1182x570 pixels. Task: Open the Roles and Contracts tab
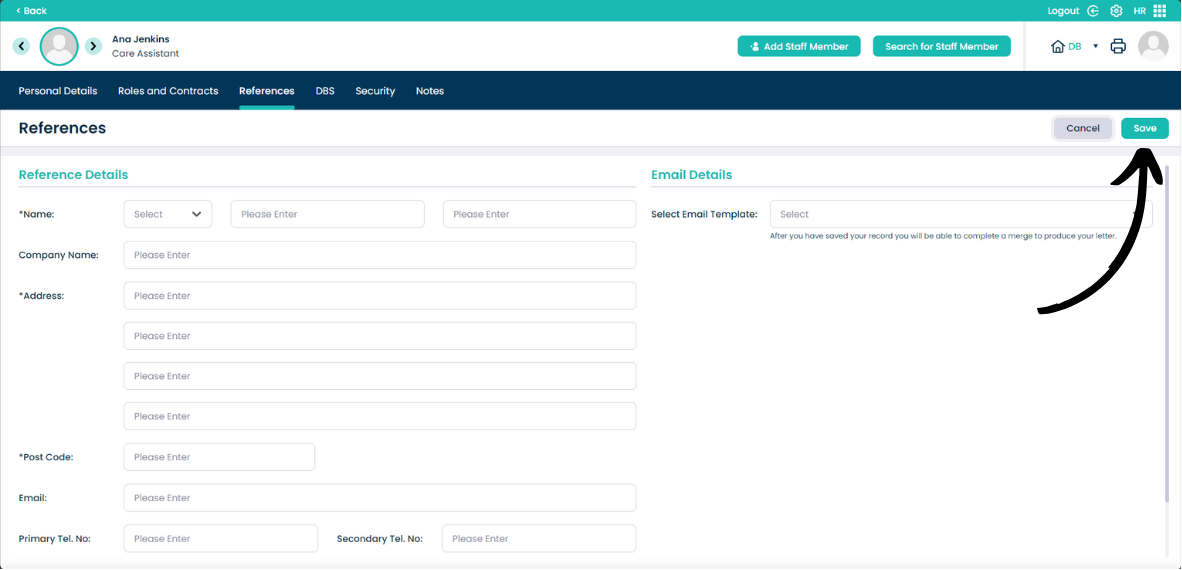tap(168, 91)
